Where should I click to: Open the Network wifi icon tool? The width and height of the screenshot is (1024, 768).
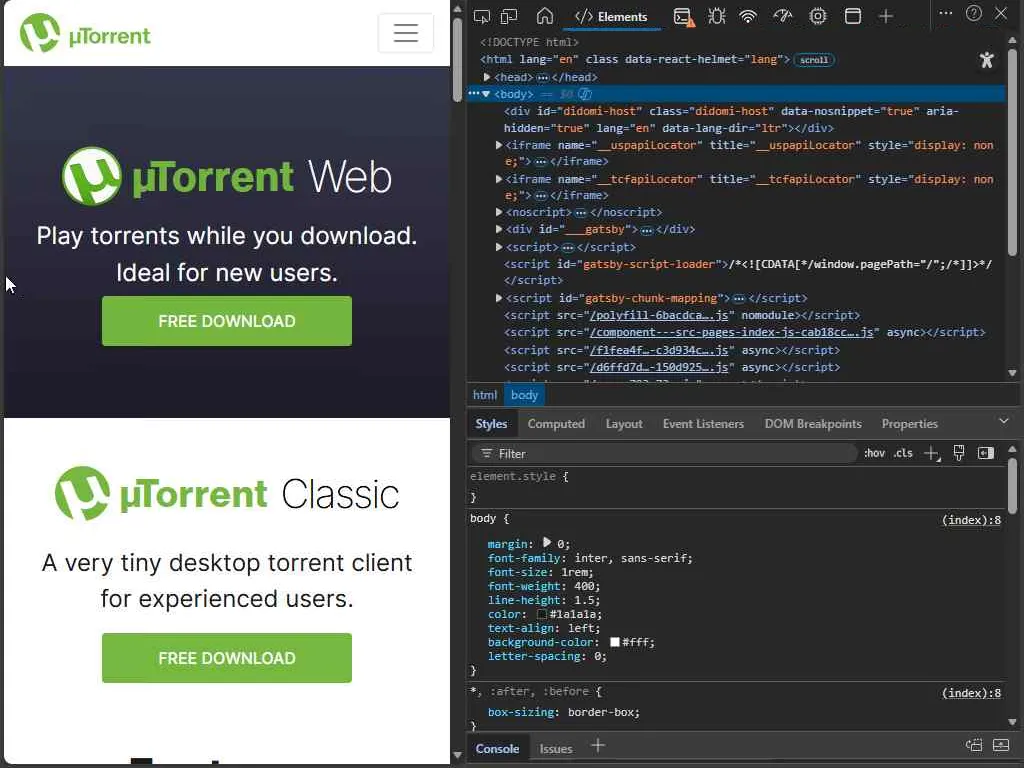pyautogui.click(x=748, y=16)
